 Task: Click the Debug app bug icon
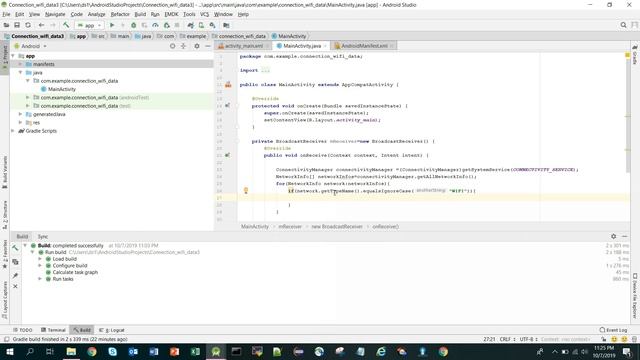[133, 25]
